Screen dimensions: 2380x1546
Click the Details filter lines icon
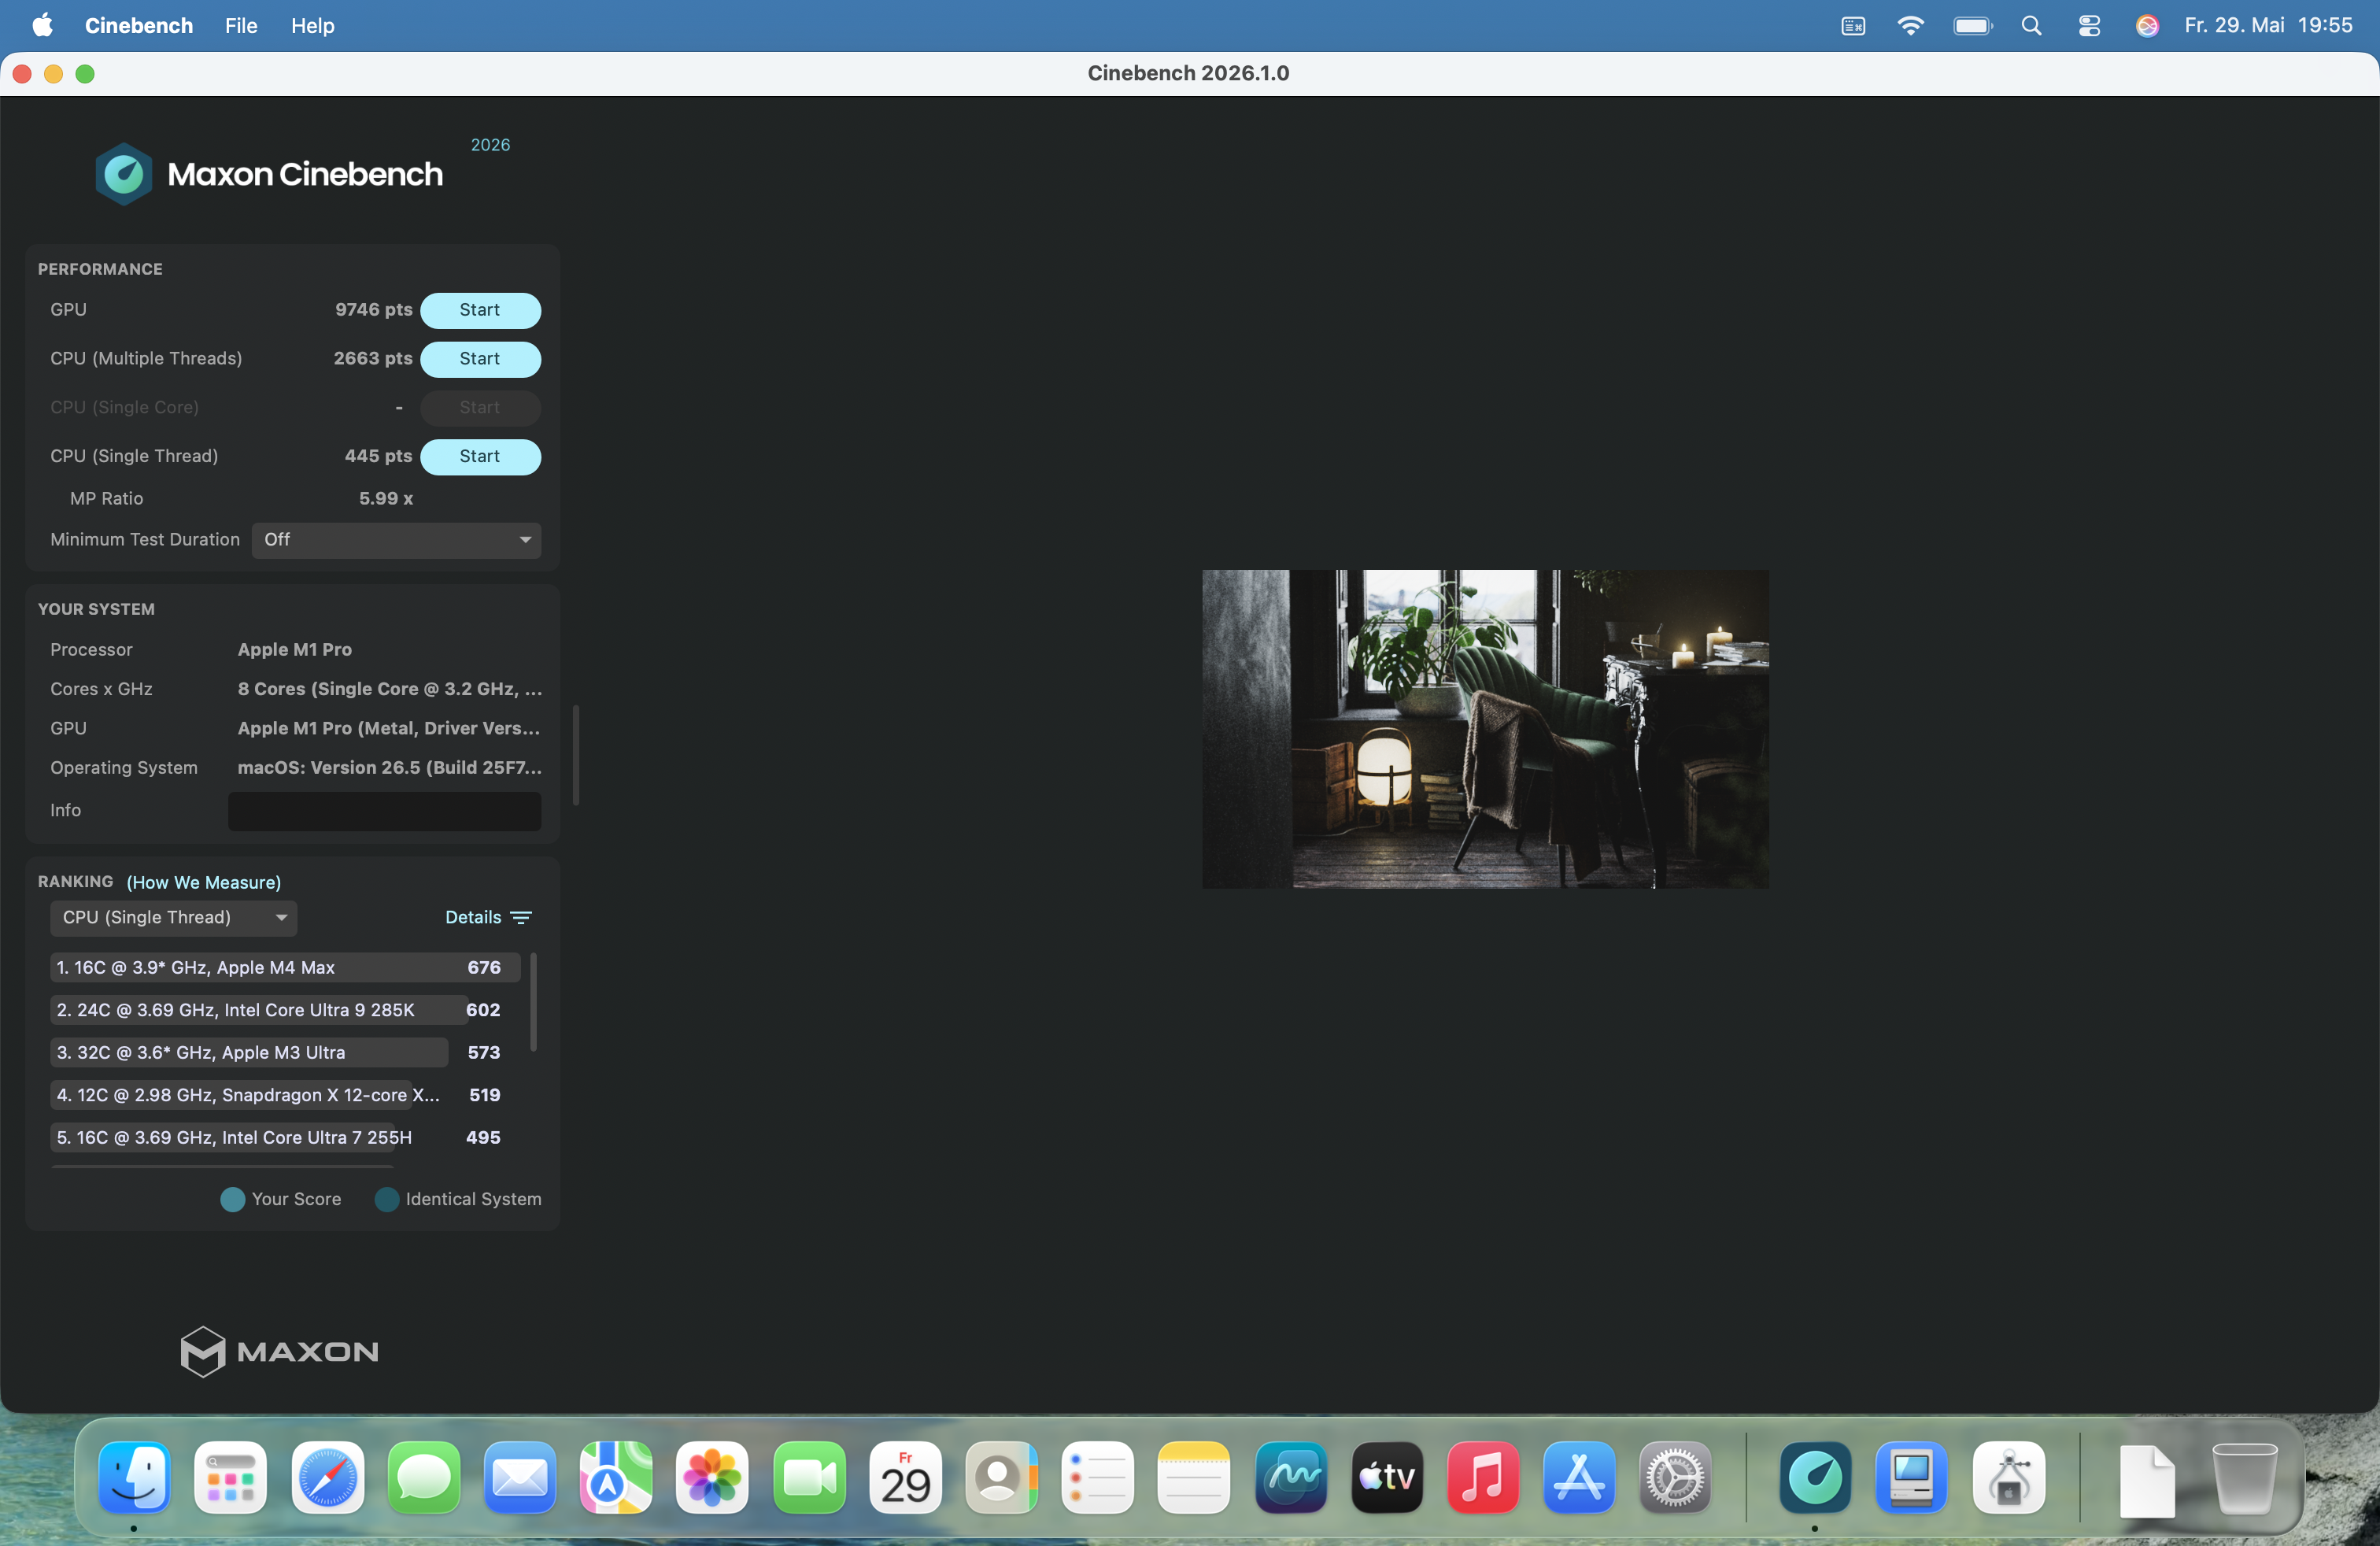click(521, 917)
